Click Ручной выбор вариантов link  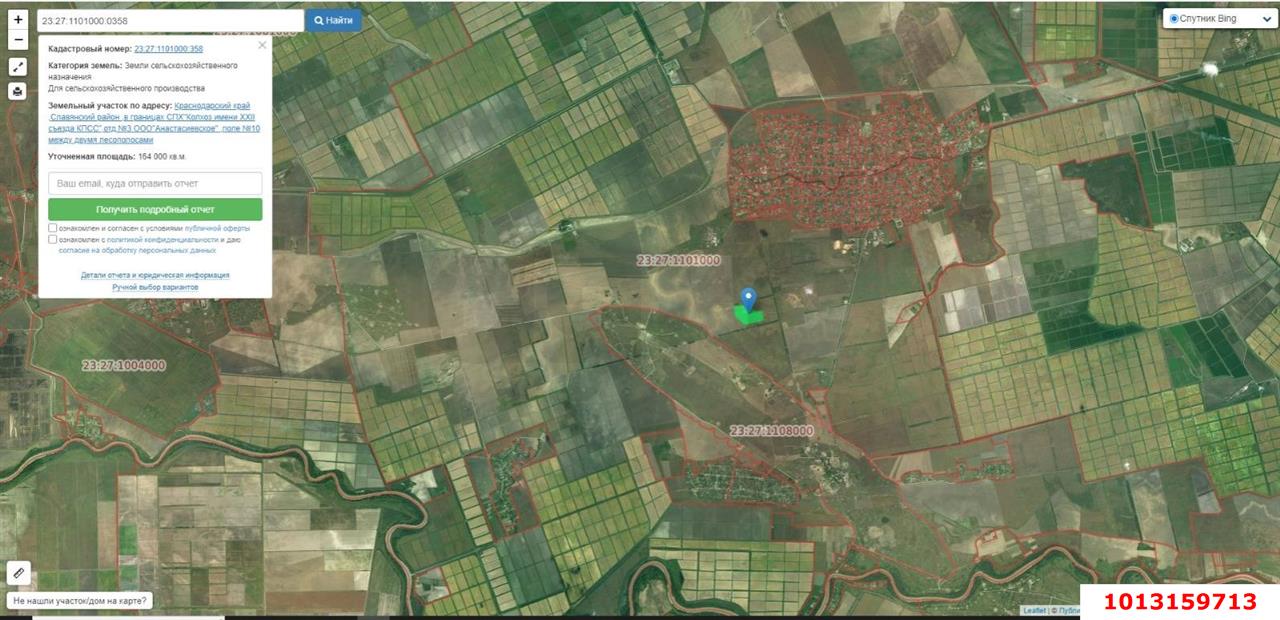click(155, 287)
